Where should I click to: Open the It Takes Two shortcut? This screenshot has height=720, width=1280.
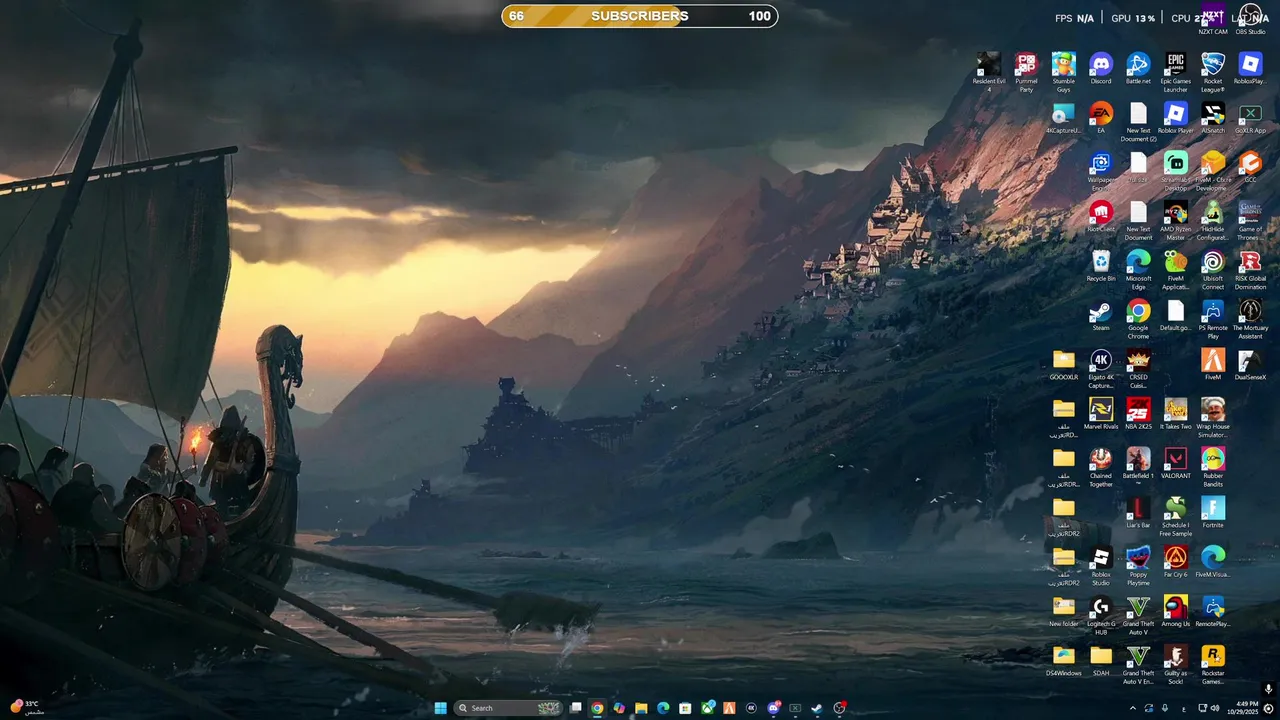[1175, 412]
